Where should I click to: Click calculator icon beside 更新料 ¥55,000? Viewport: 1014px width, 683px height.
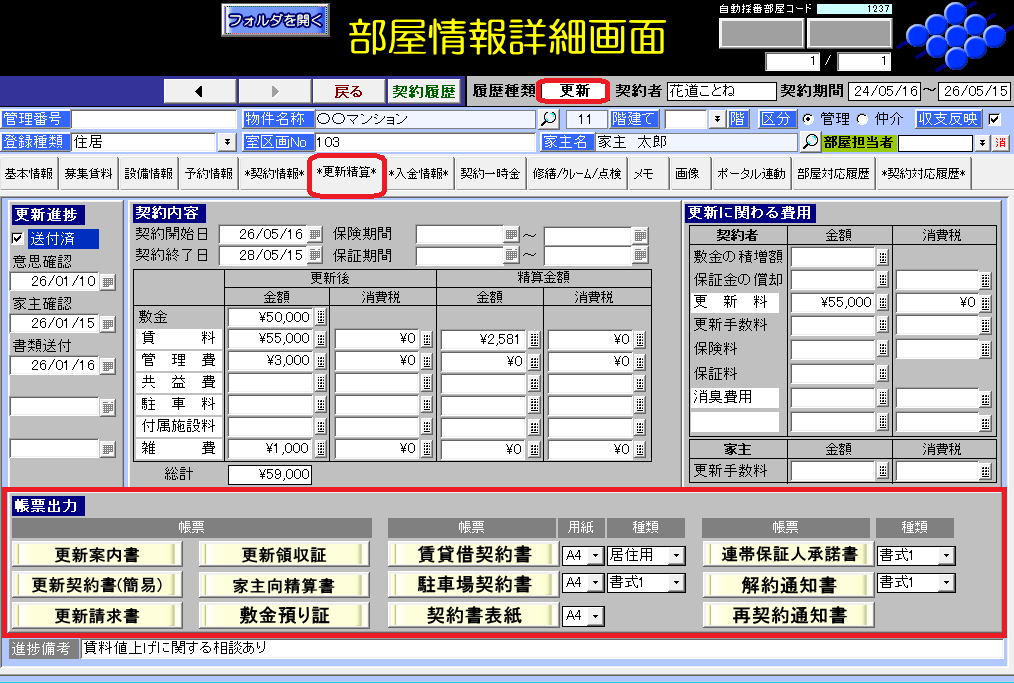pos(883,303)
